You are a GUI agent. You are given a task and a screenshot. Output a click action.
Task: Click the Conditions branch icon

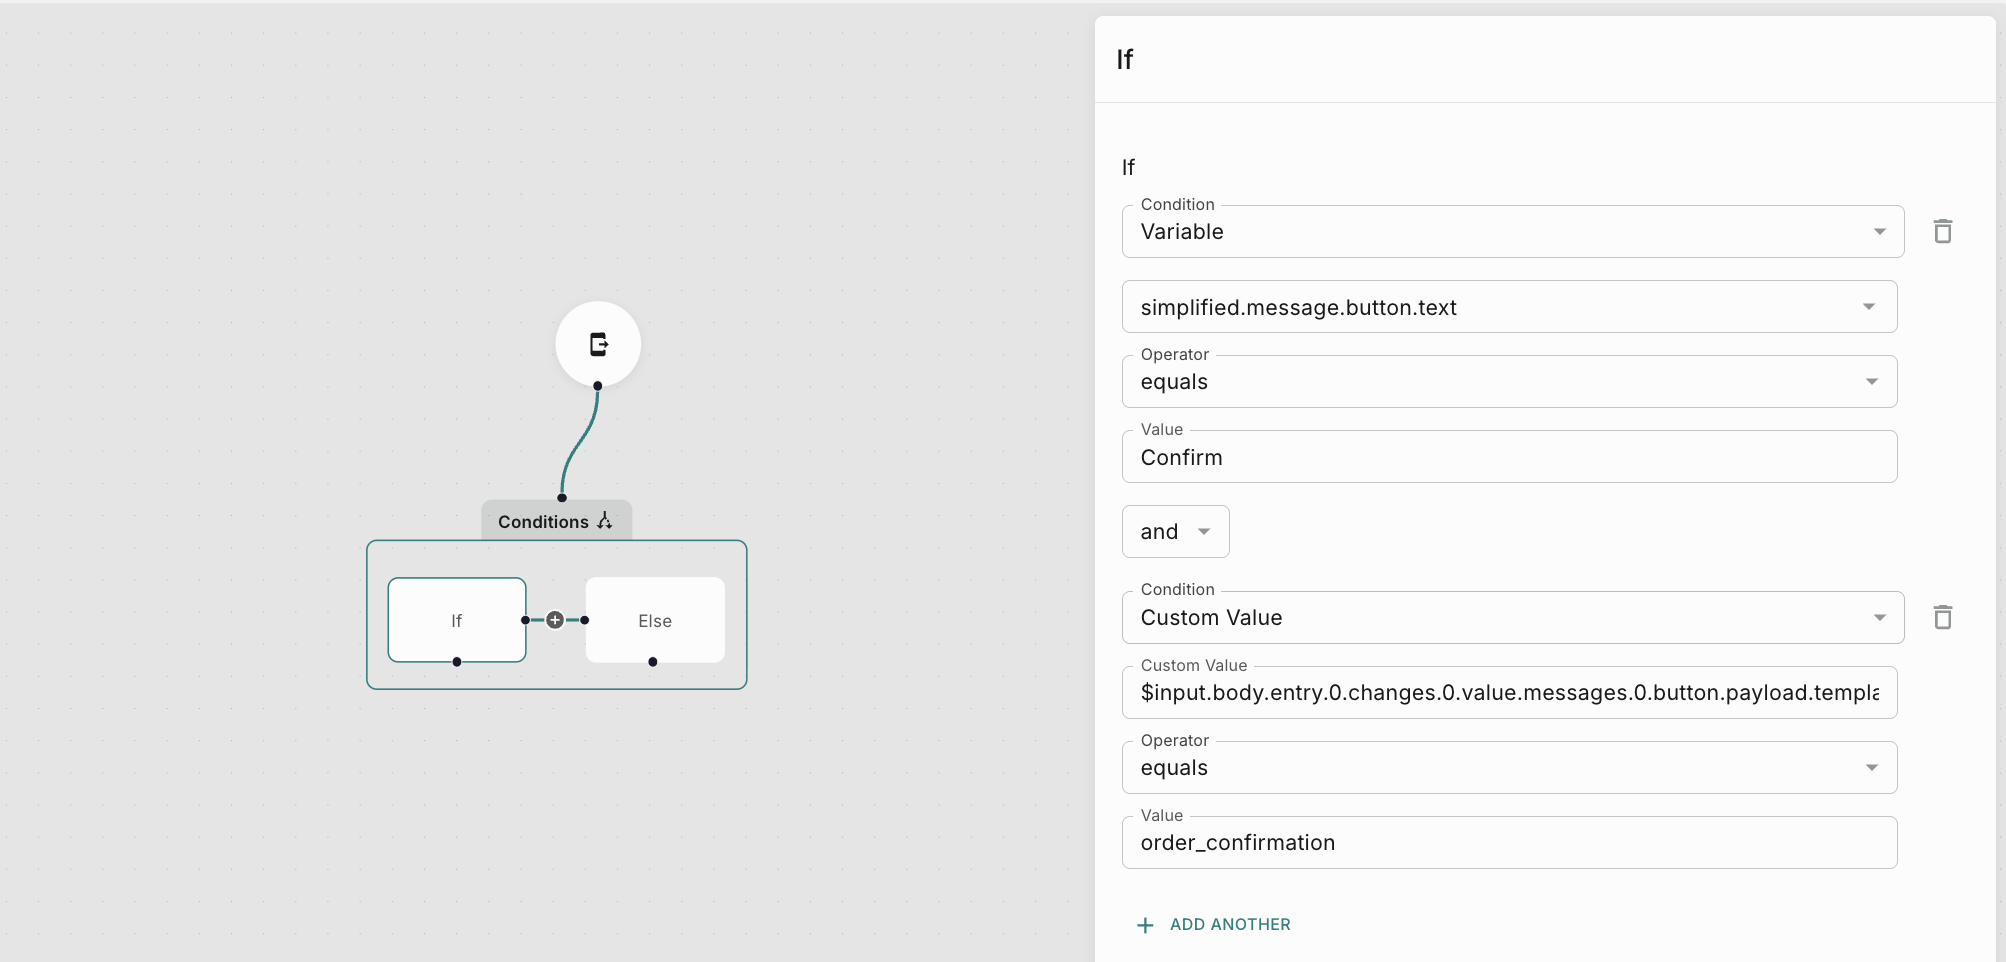[x=605, y=521]
